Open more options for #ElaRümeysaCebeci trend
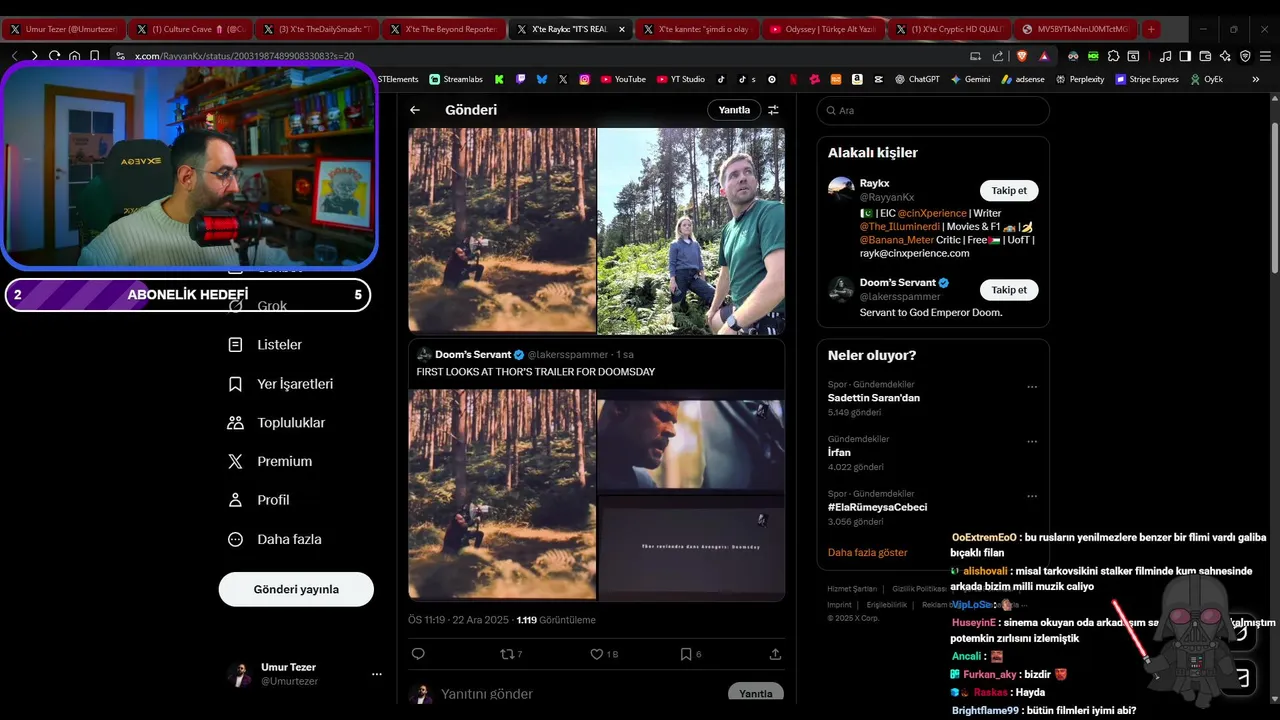This screenshot has width=1280, height=720. pyautogui.click(x=1032, y=496)
